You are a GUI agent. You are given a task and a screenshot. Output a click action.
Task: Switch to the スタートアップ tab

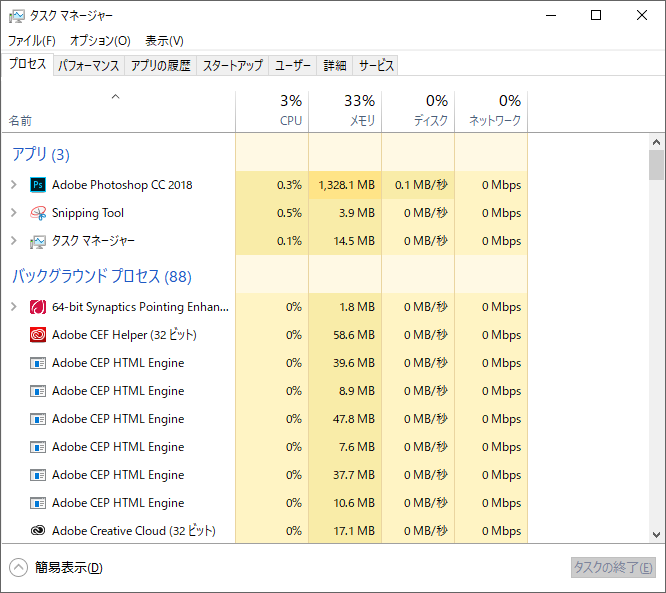(233, 65)
